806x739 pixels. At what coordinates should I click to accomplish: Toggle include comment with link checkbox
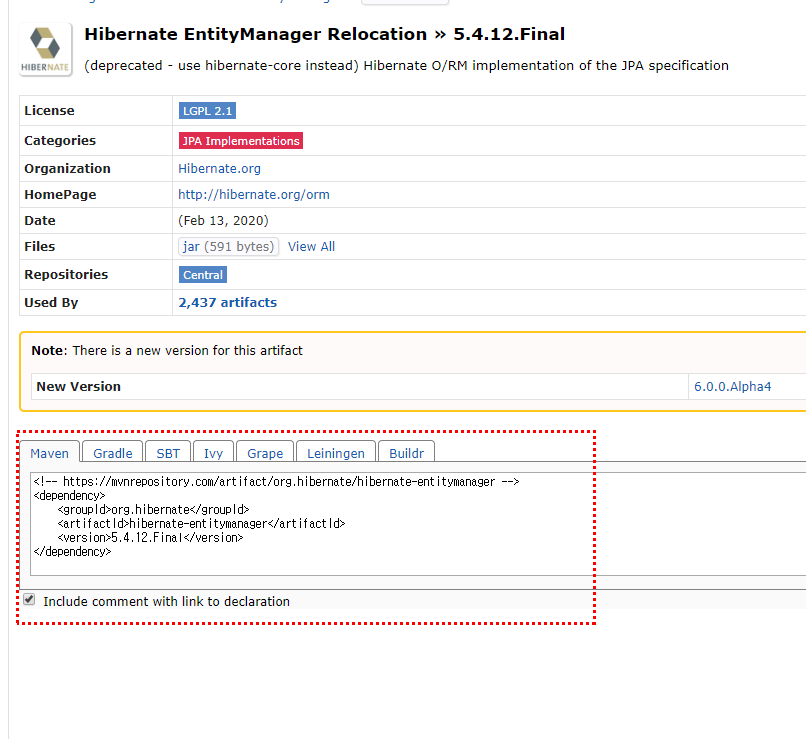29,599
